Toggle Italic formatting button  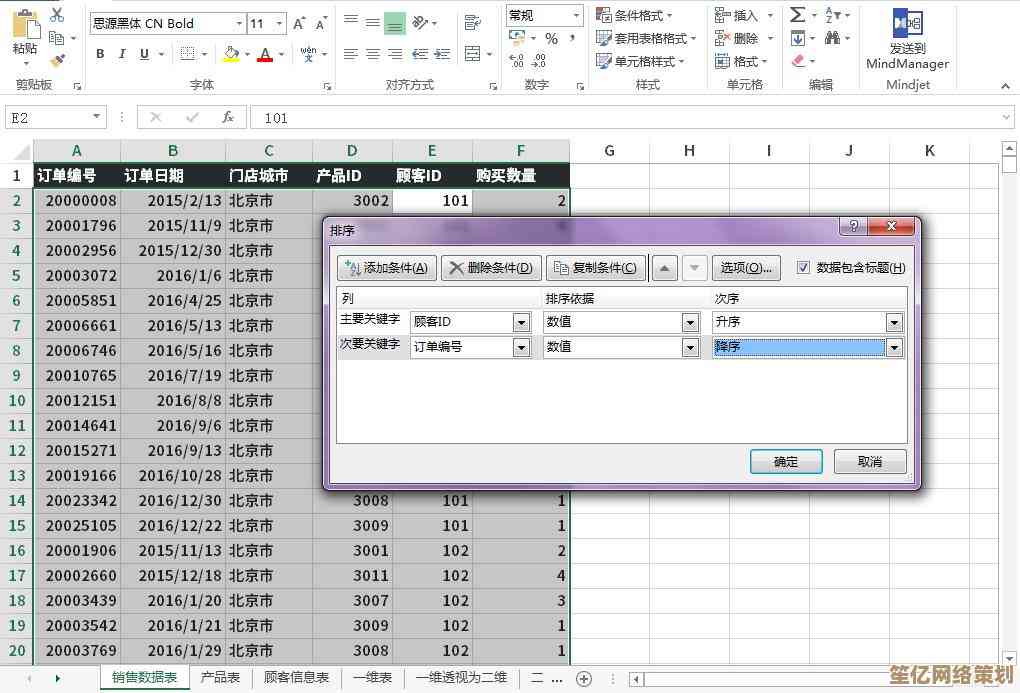123,54
